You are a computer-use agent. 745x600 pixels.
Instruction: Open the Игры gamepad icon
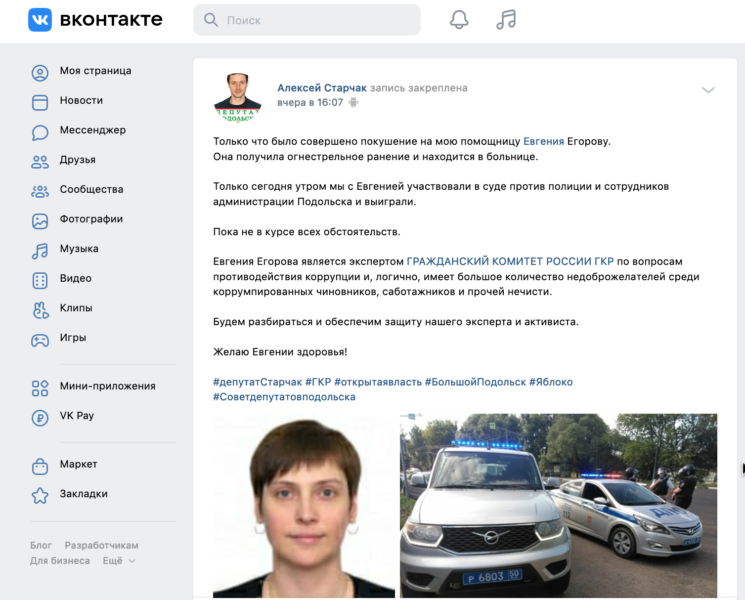click(x=40, y=340)
